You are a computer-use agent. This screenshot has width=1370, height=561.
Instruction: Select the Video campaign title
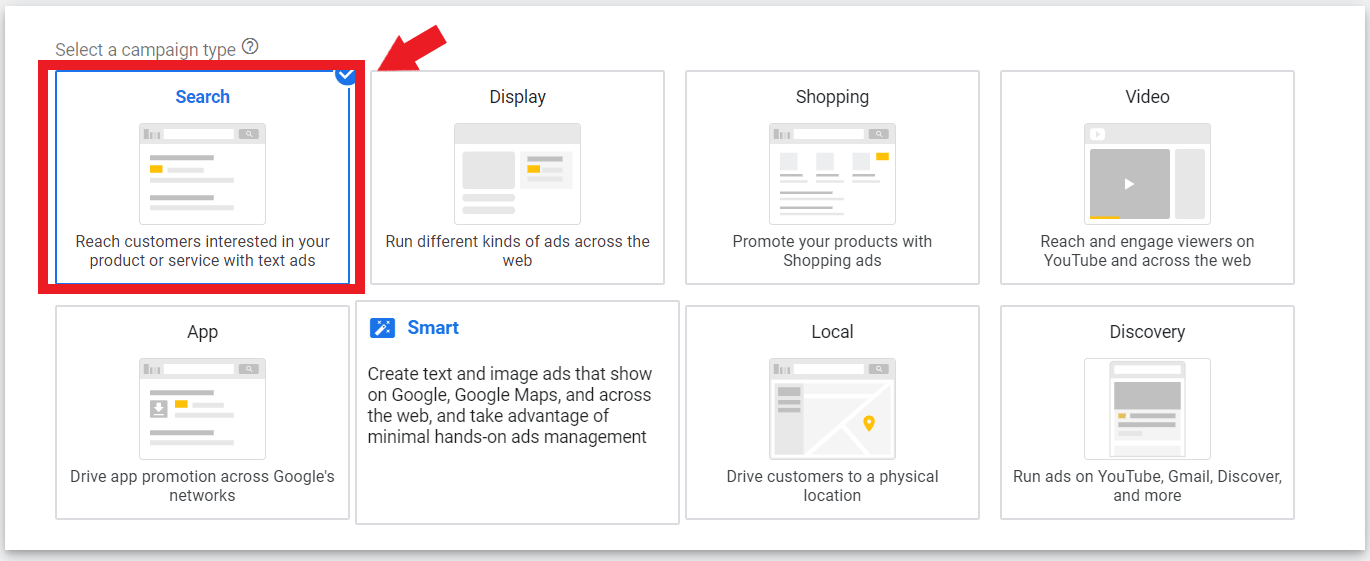(x=1147, y=97)
